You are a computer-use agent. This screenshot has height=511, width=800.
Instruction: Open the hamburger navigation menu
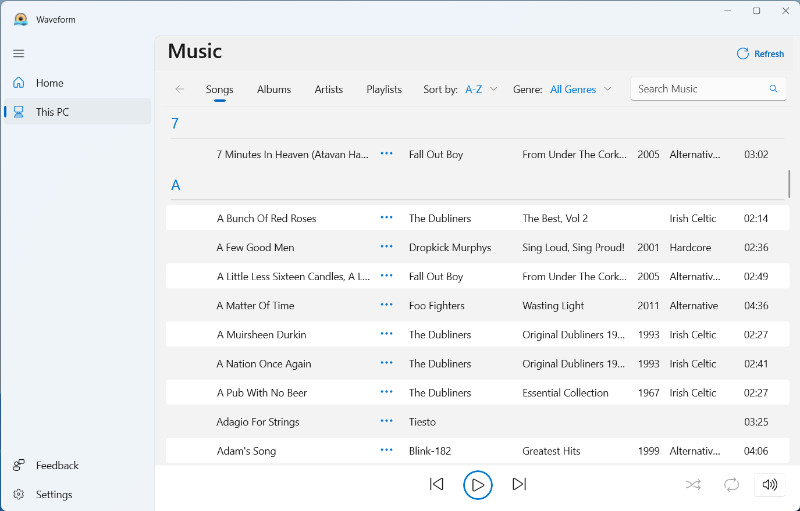[x=19, y=54]
